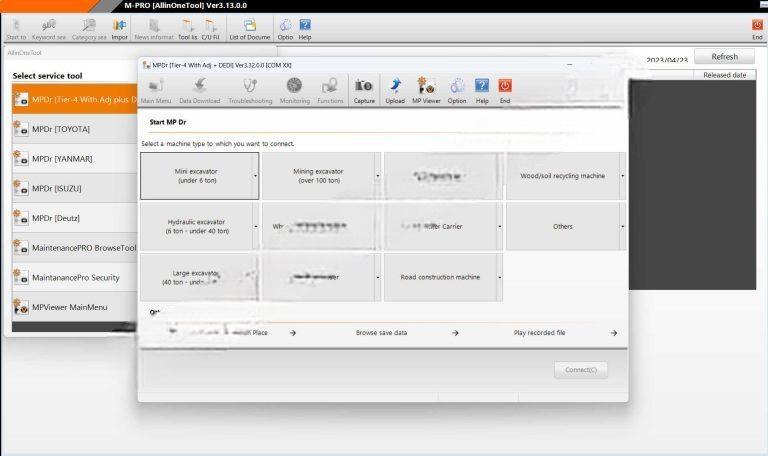Screen dimensions: 768x456
Task: Click the Upload icon in the MPDr toolbar
Action: 395,91
